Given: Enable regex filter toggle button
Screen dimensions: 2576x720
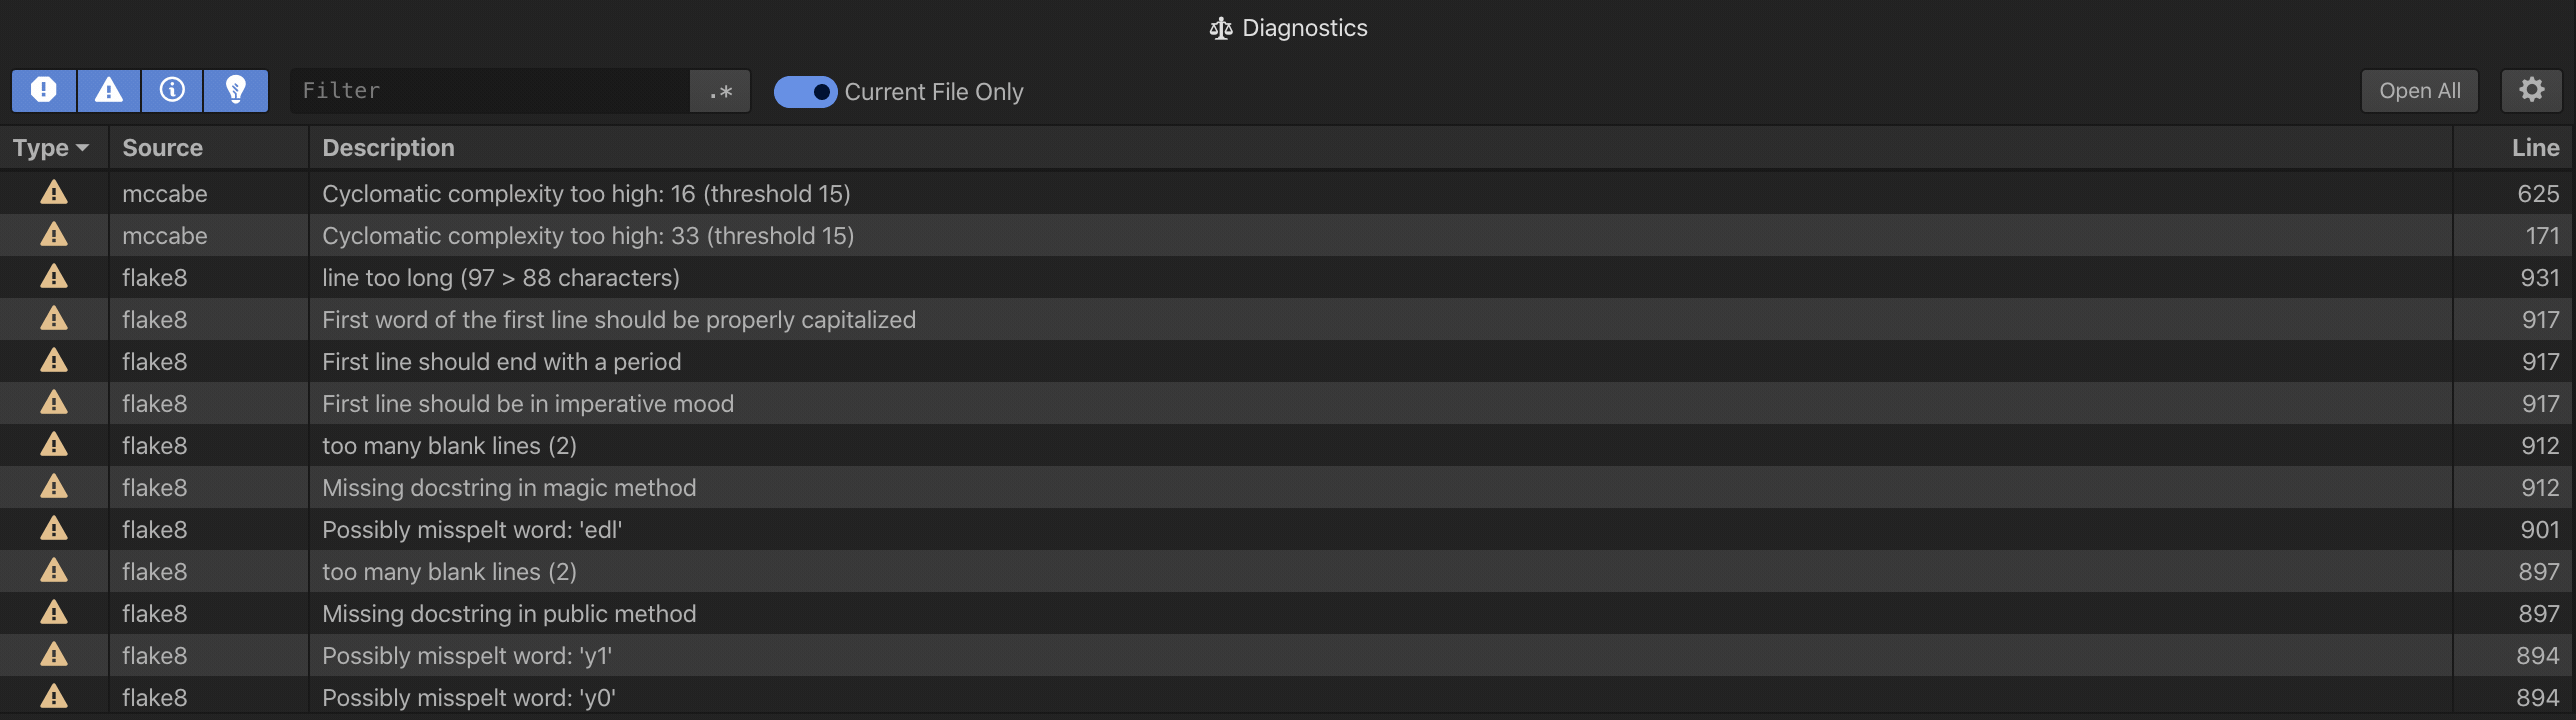Looking at the screenshot, I should coord(720,92).
